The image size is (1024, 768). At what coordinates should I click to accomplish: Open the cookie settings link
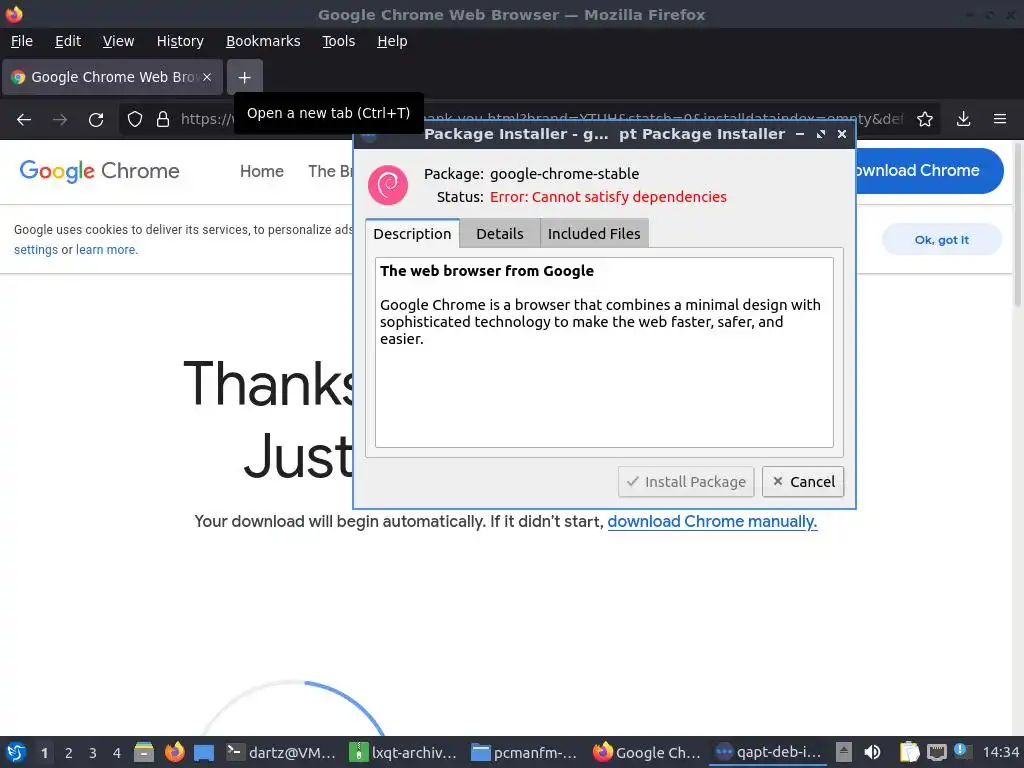pyautogui.click(x=36, y=249)
